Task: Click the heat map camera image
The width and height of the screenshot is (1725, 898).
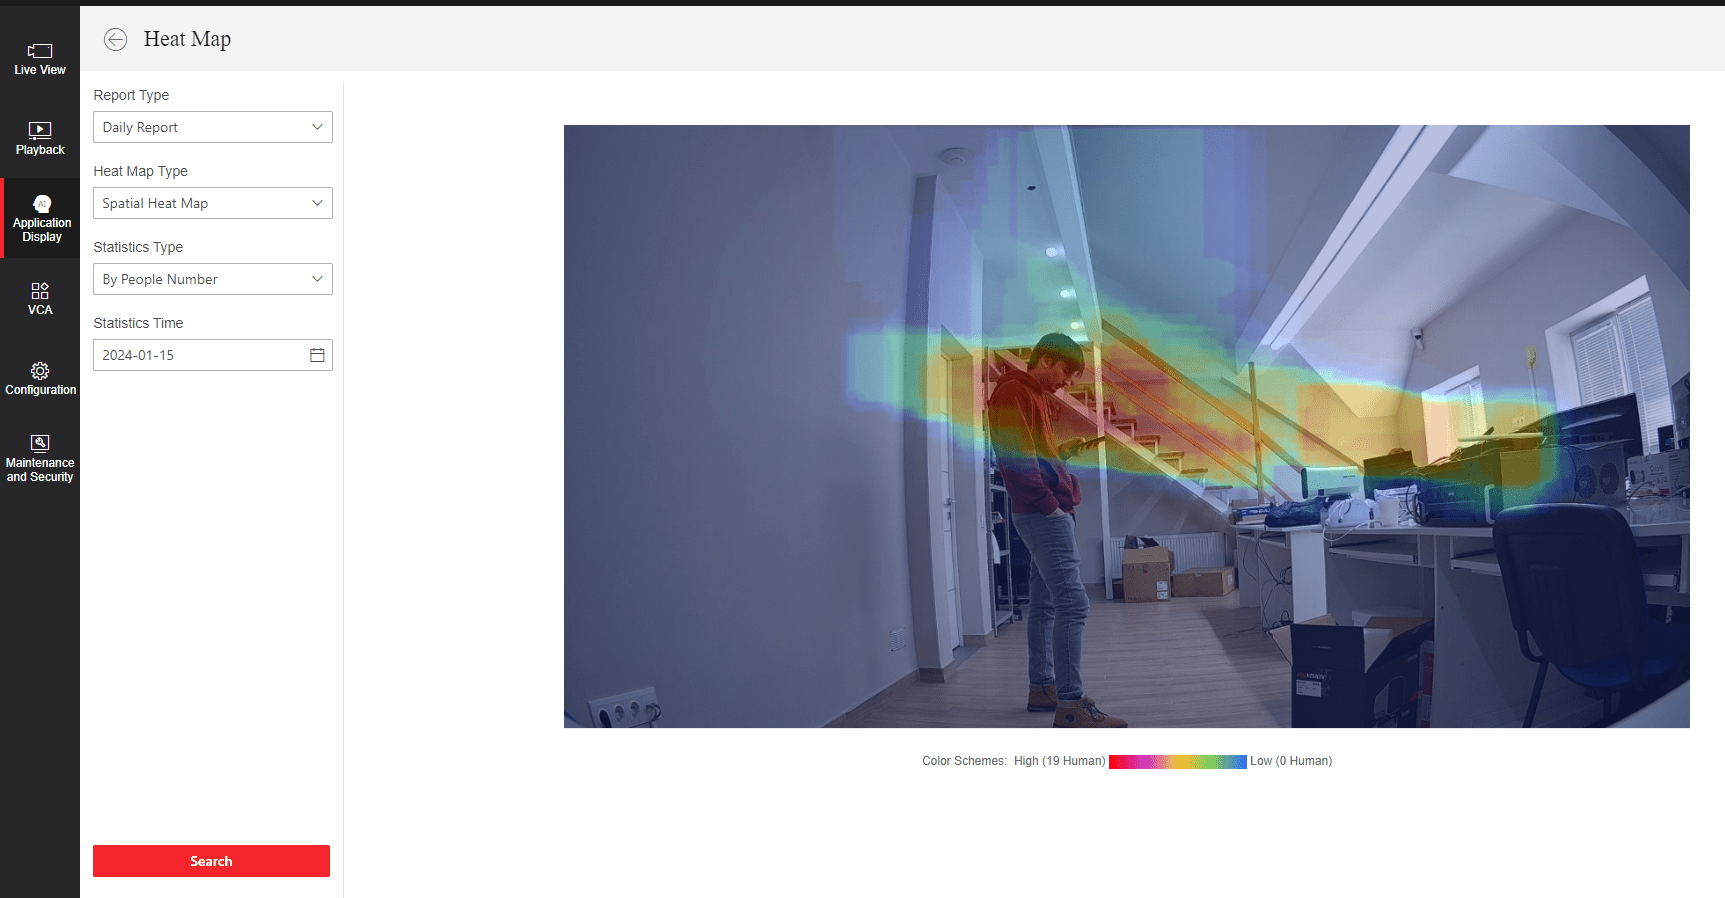Action: click(1126, 426)
